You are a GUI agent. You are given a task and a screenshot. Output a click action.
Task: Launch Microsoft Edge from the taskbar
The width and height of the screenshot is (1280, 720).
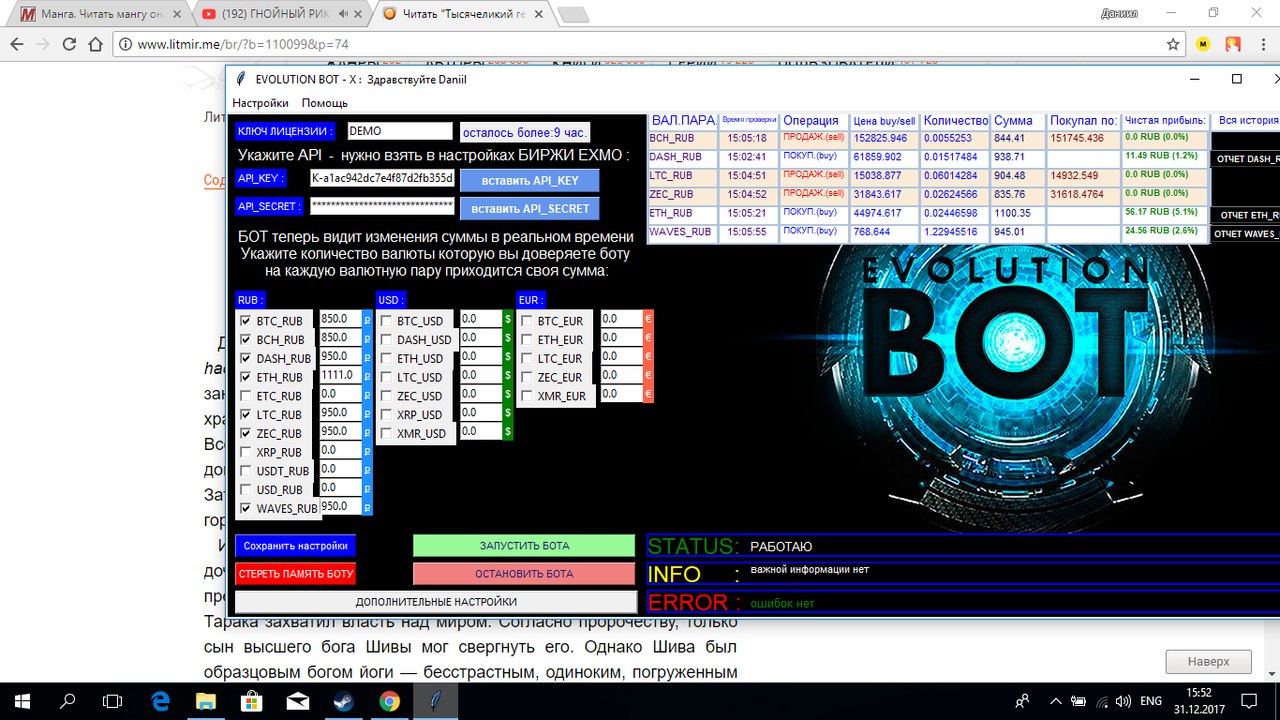160,701
